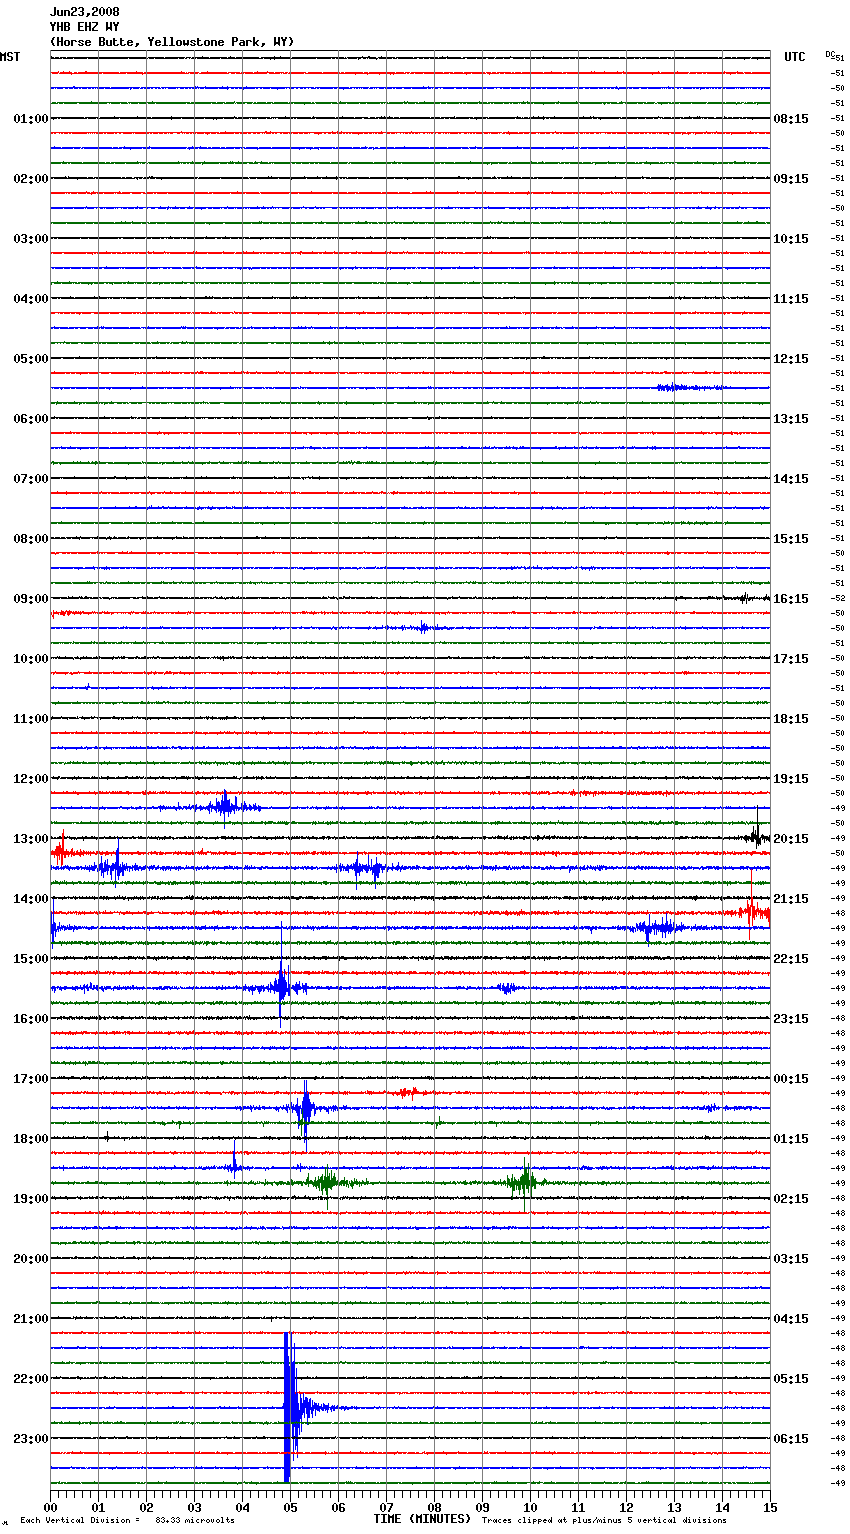This screenshot has width=850, height=1534.
Task: Click the 18:00 MST row label
Action: coord(31,1139)
